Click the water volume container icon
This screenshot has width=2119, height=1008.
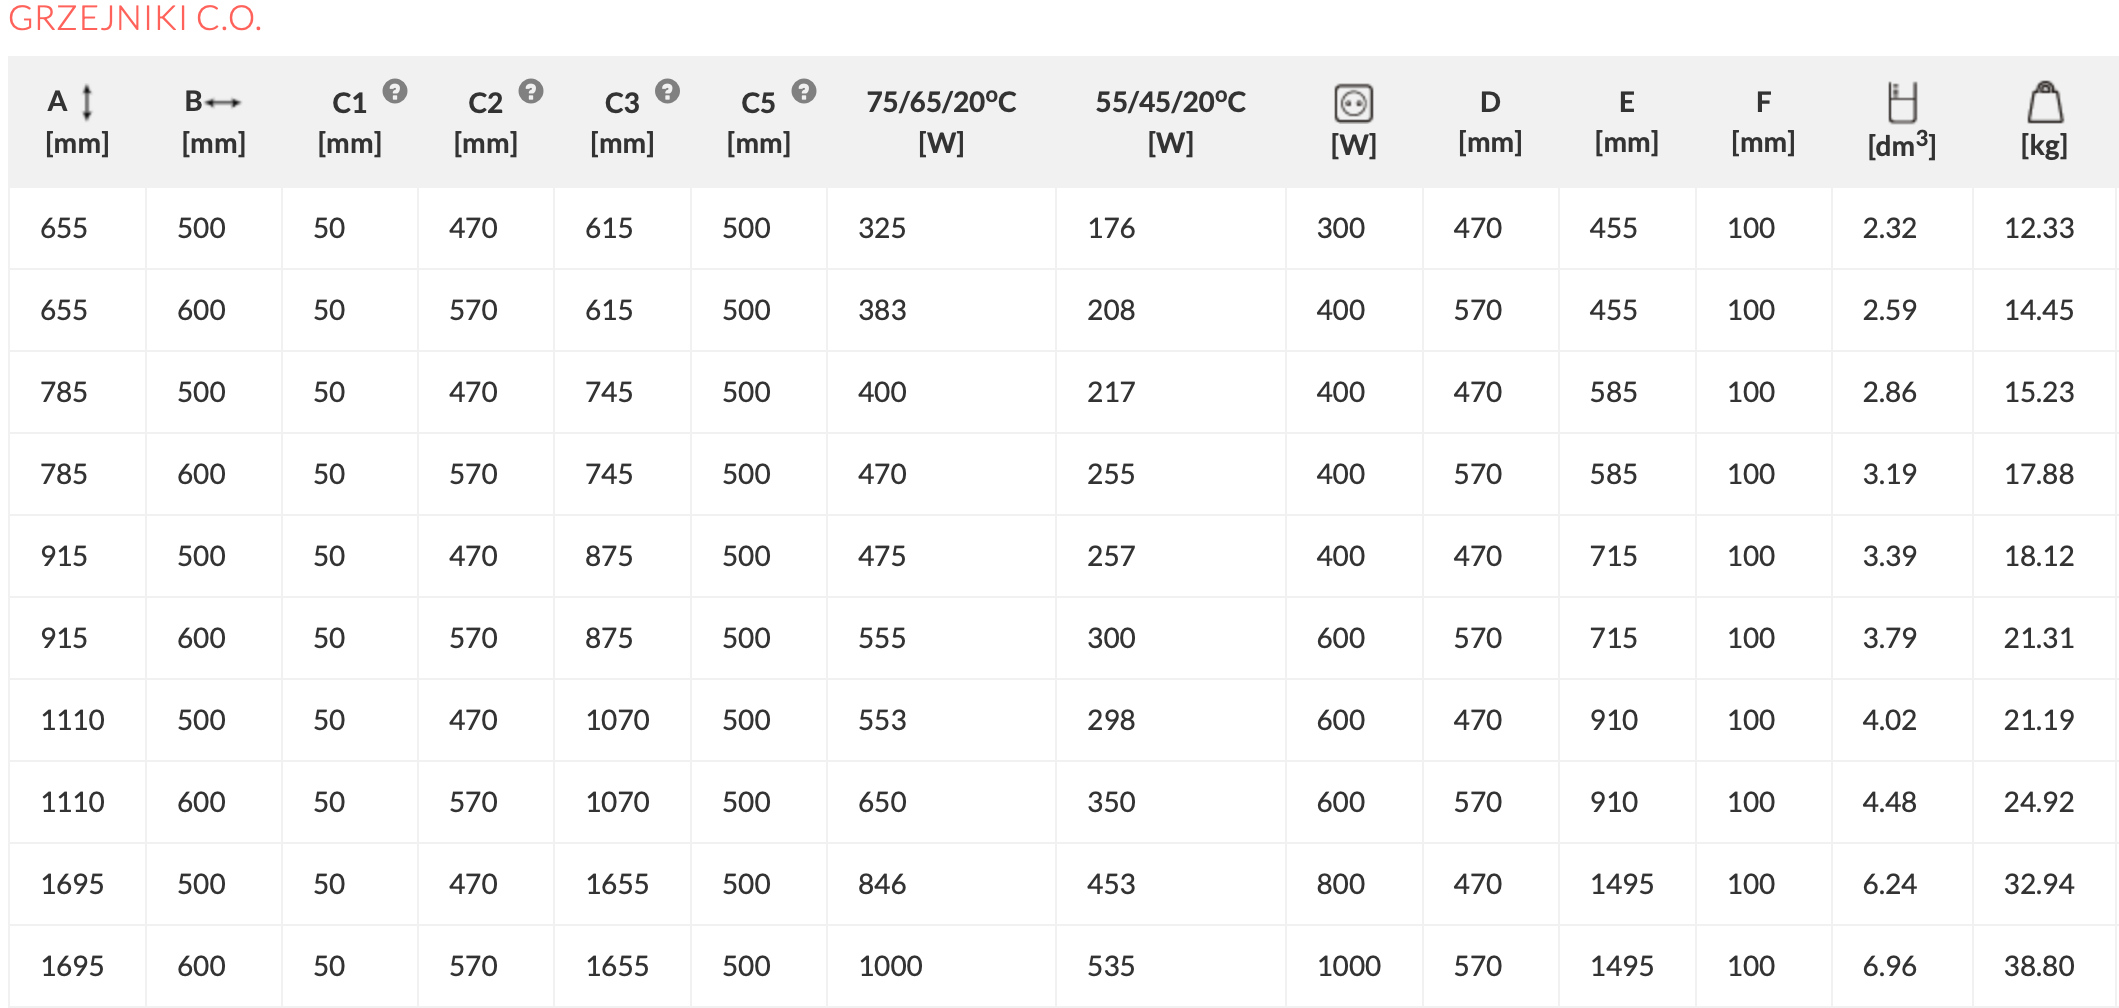pos(1901,102)
